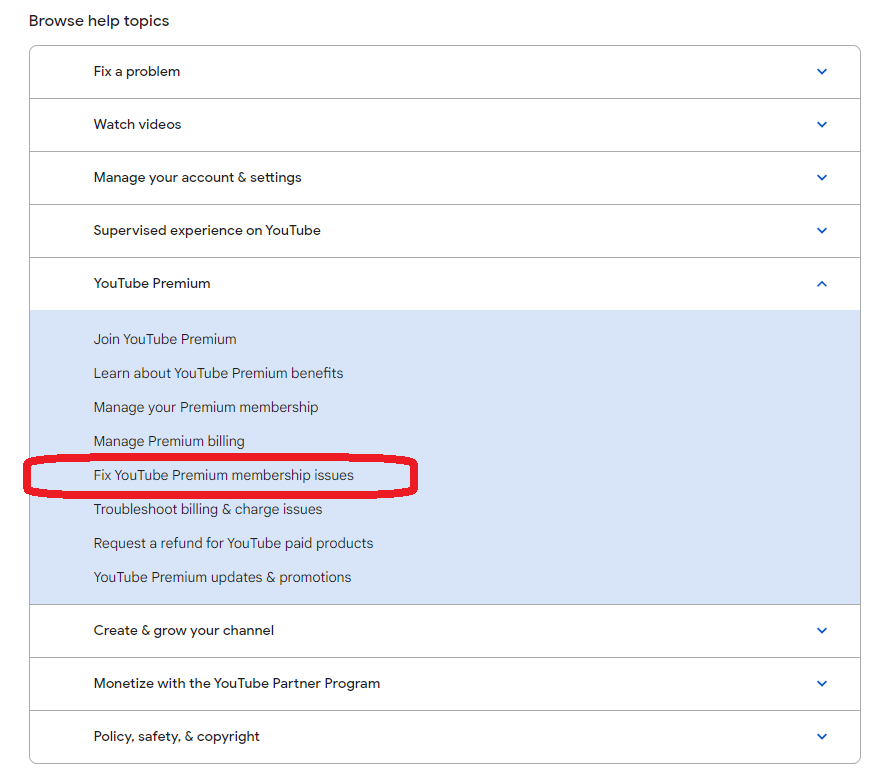Expand the Fix a problem chevron
Viewport: 875px width, 778px height.
click(x=821, y=71)
